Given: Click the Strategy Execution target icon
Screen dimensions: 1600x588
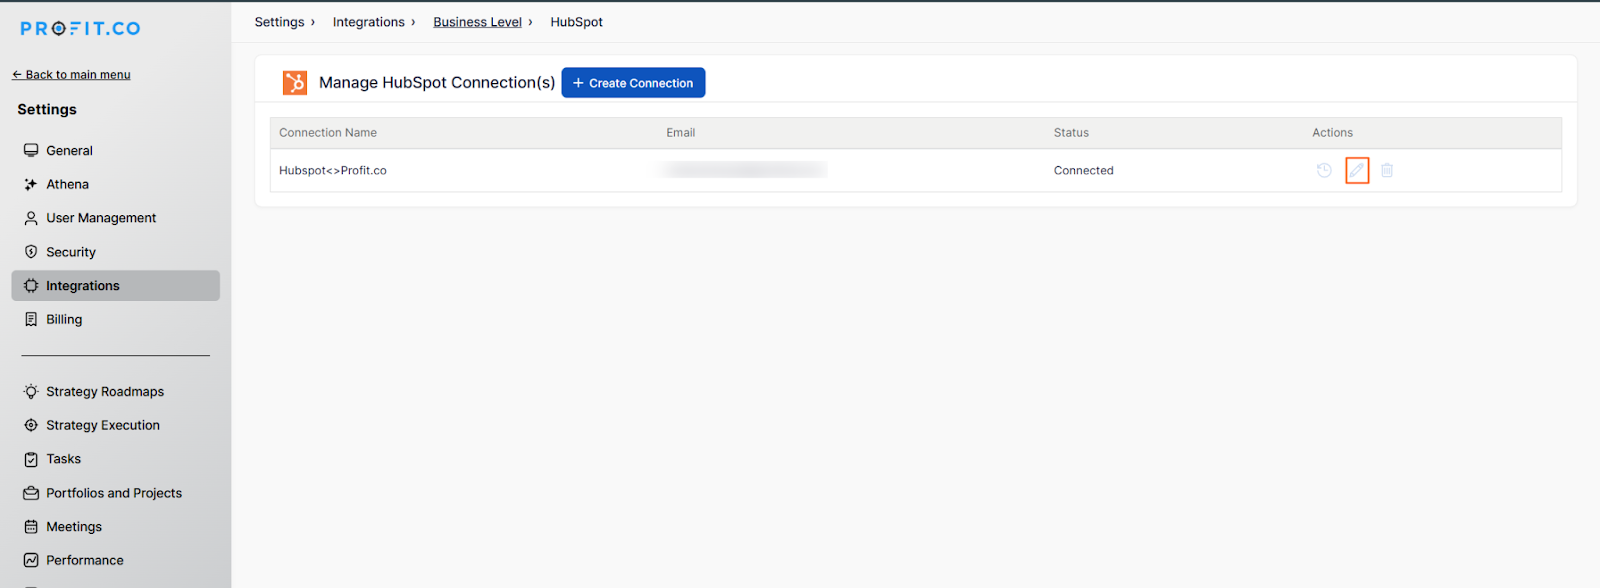Looking at the screenshot, I should point(31,426).
